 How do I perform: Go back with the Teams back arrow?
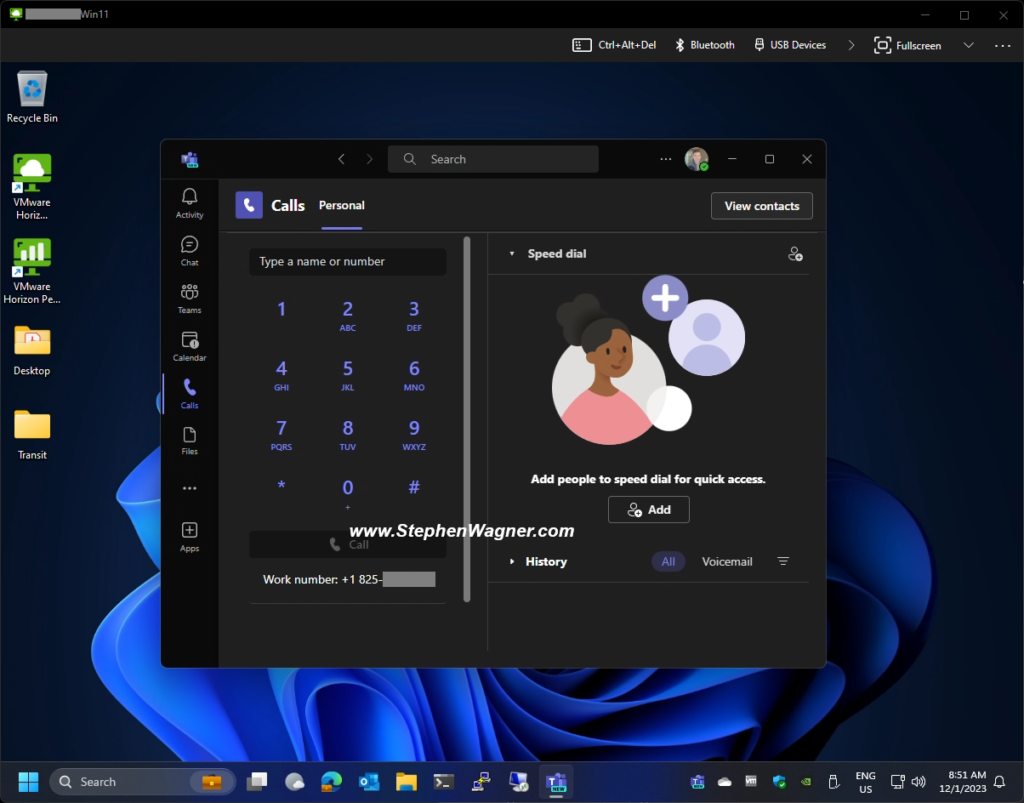pos(341,159)
